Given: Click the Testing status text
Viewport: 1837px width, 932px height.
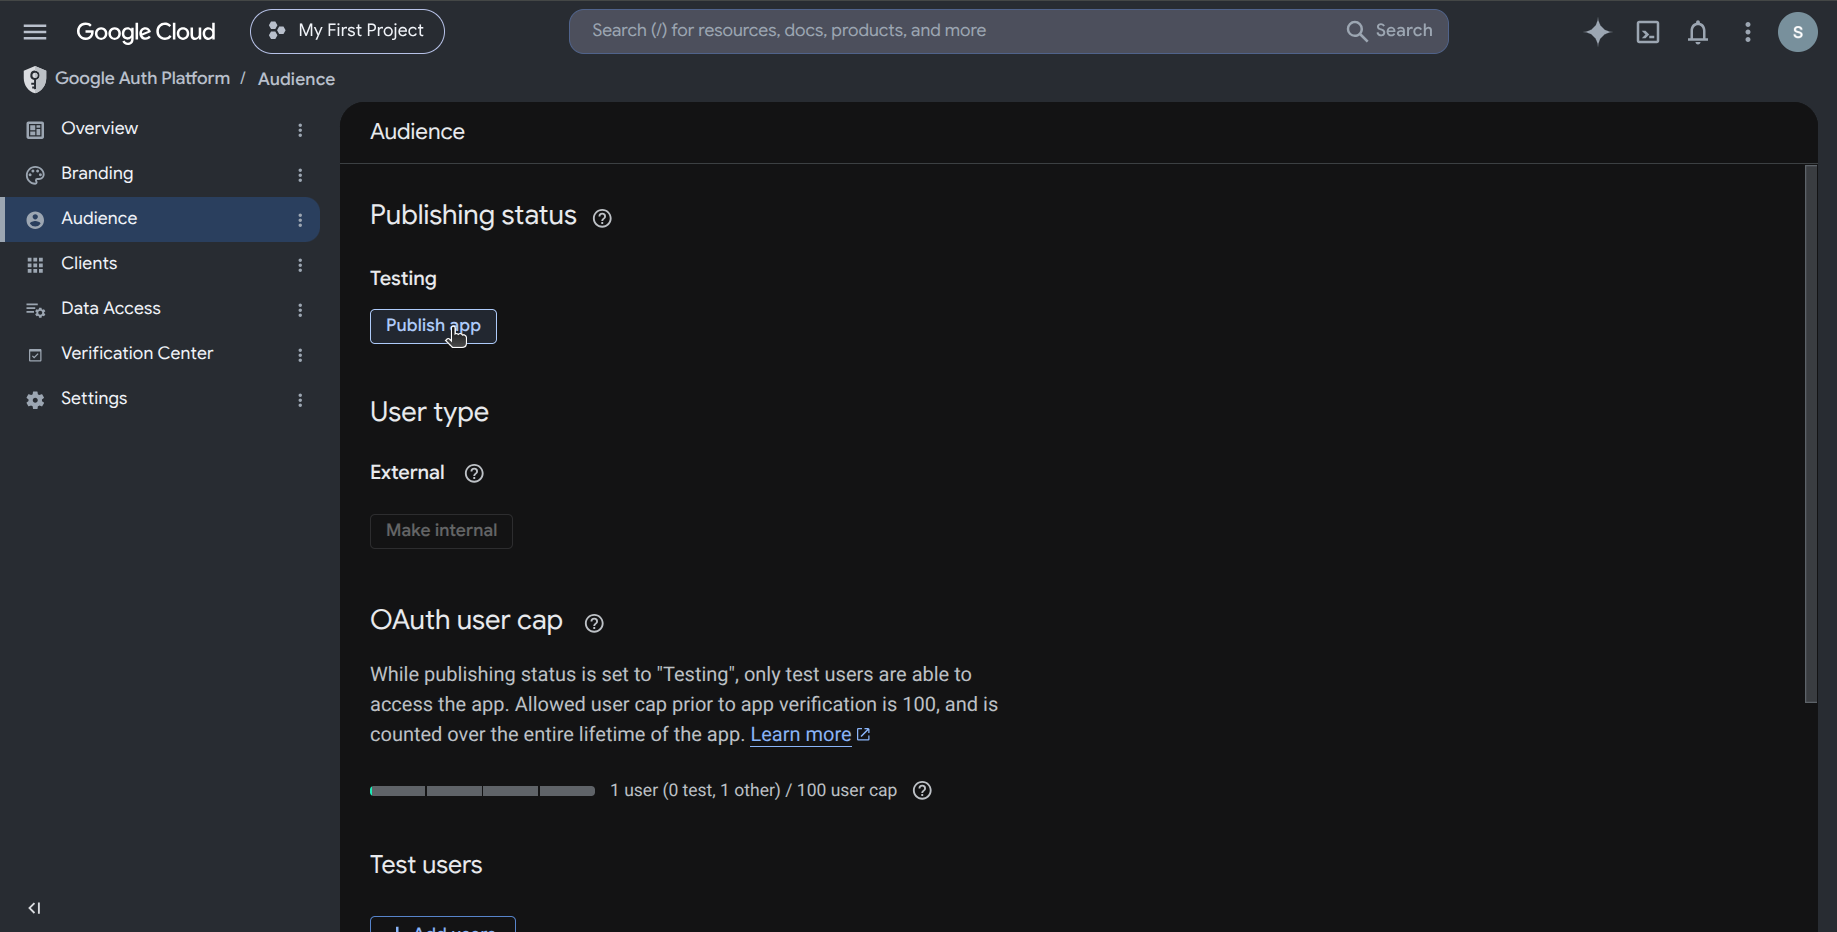Looking at the screenshot, I should (403, 279).
